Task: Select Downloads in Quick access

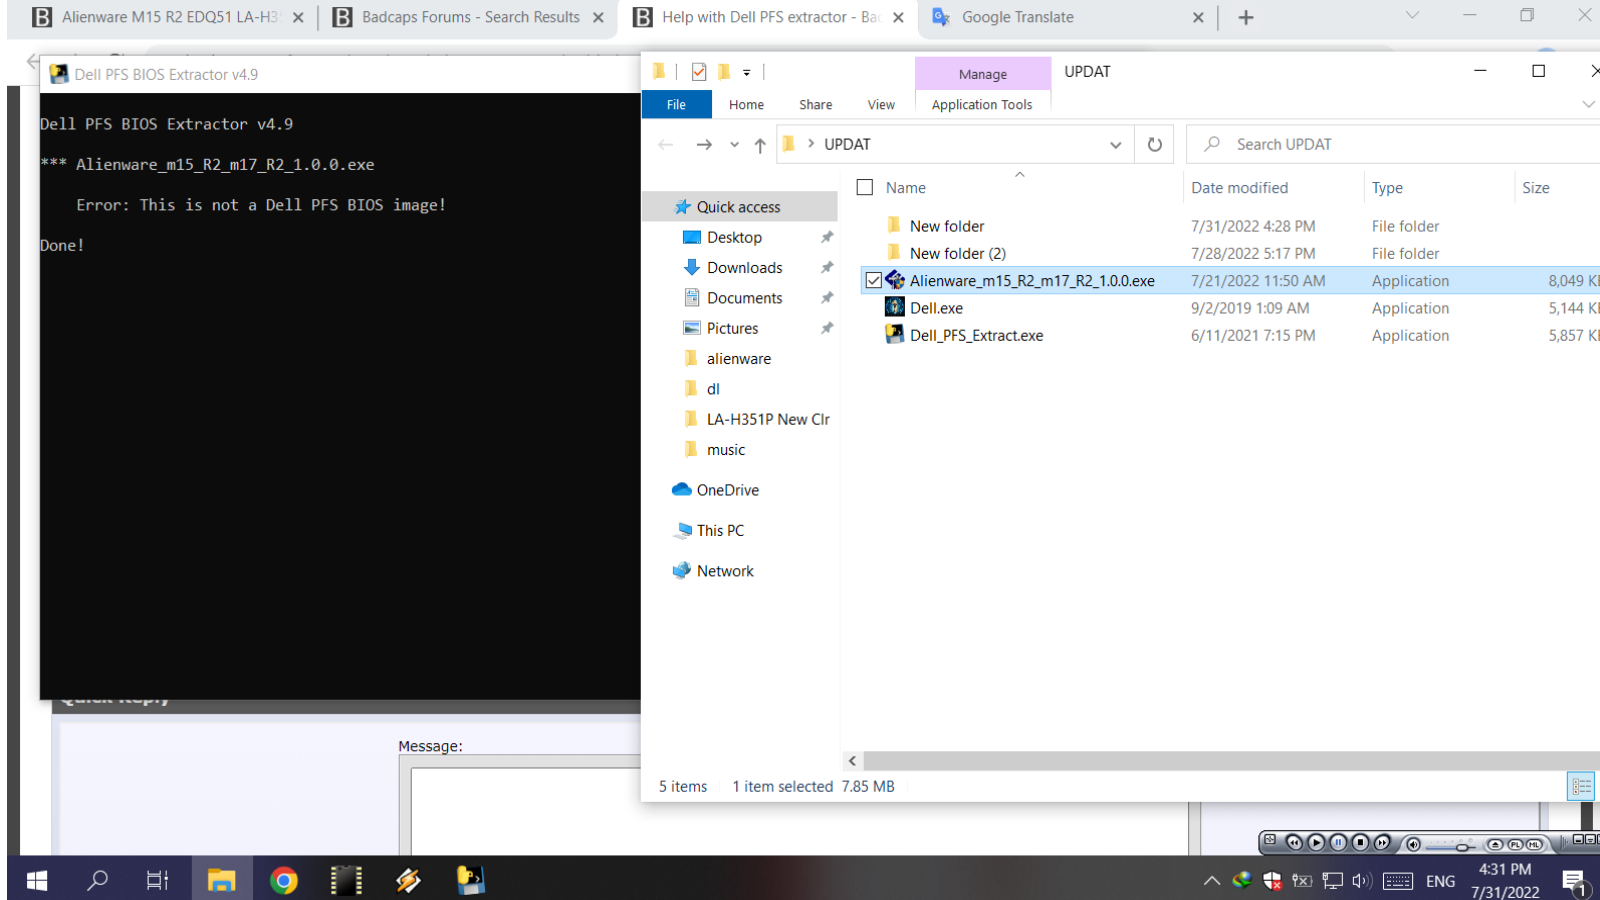Action: (x=744, y=268)
